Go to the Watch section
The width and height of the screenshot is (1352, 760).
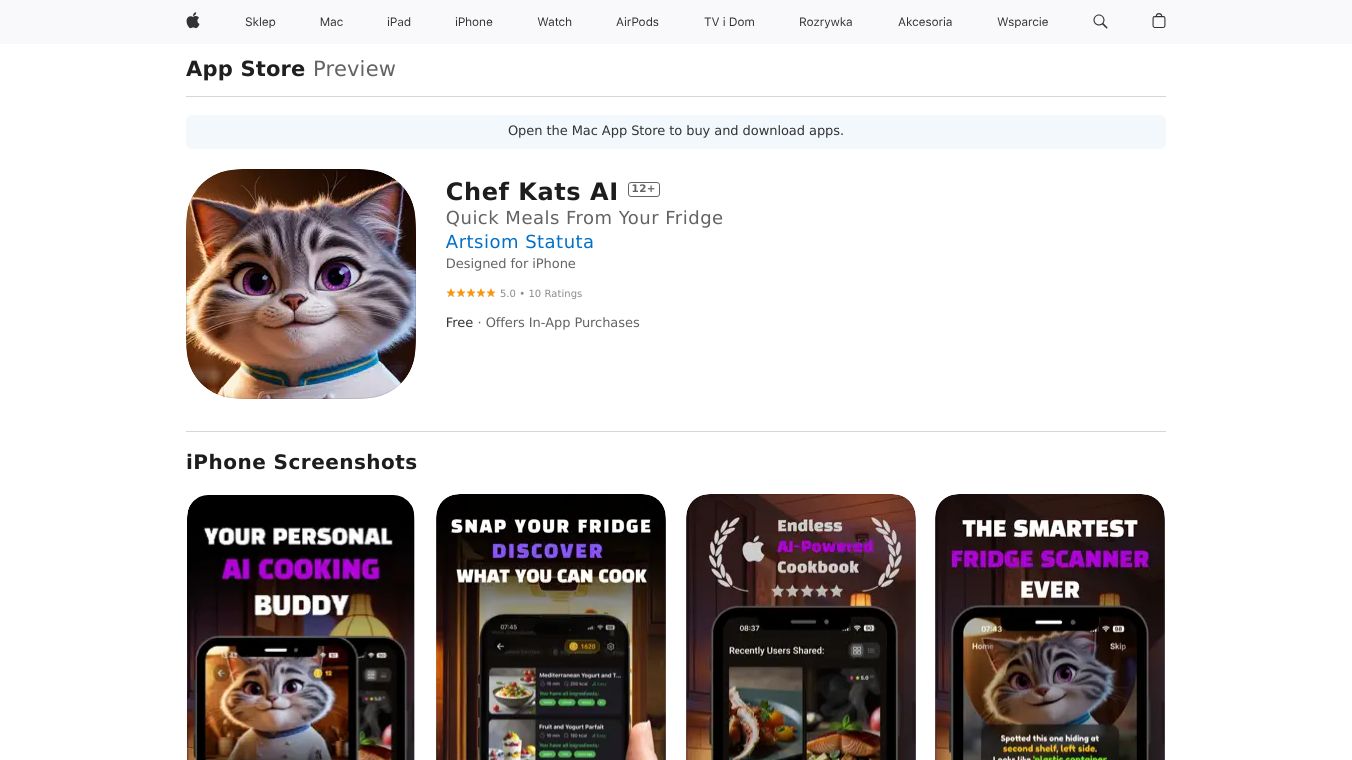coord(555,22)
